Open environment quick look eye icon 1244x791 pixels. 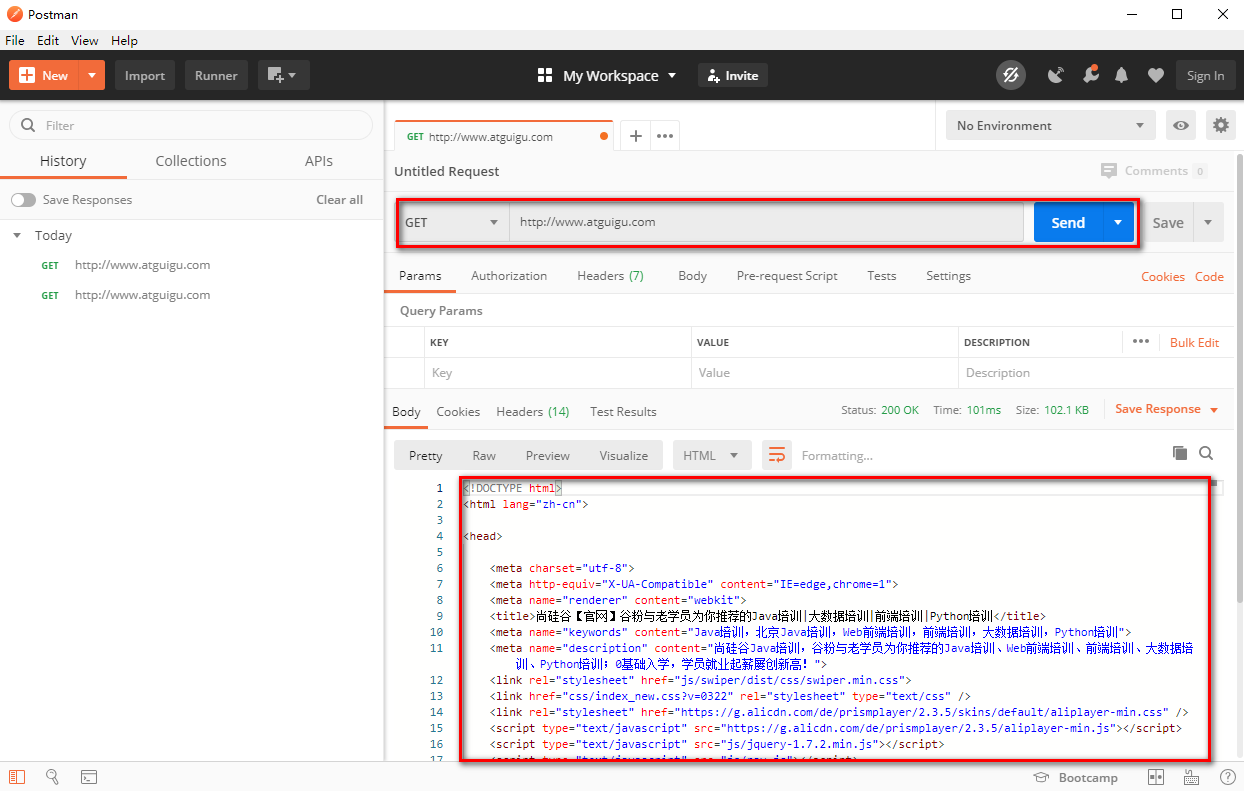[1182, 125]
